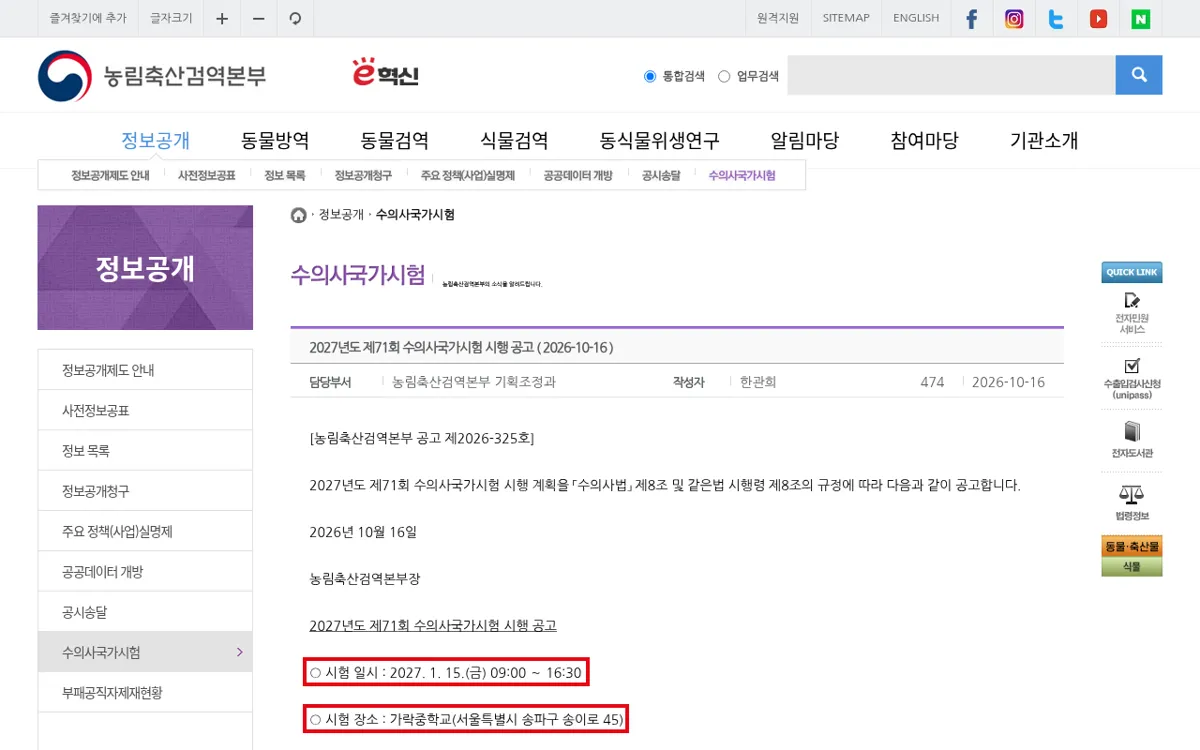This screenshot has height=750, width=1200.
Task: Open 동물검역 main menu
Action: pyautogui.click(x=395, y=141)
